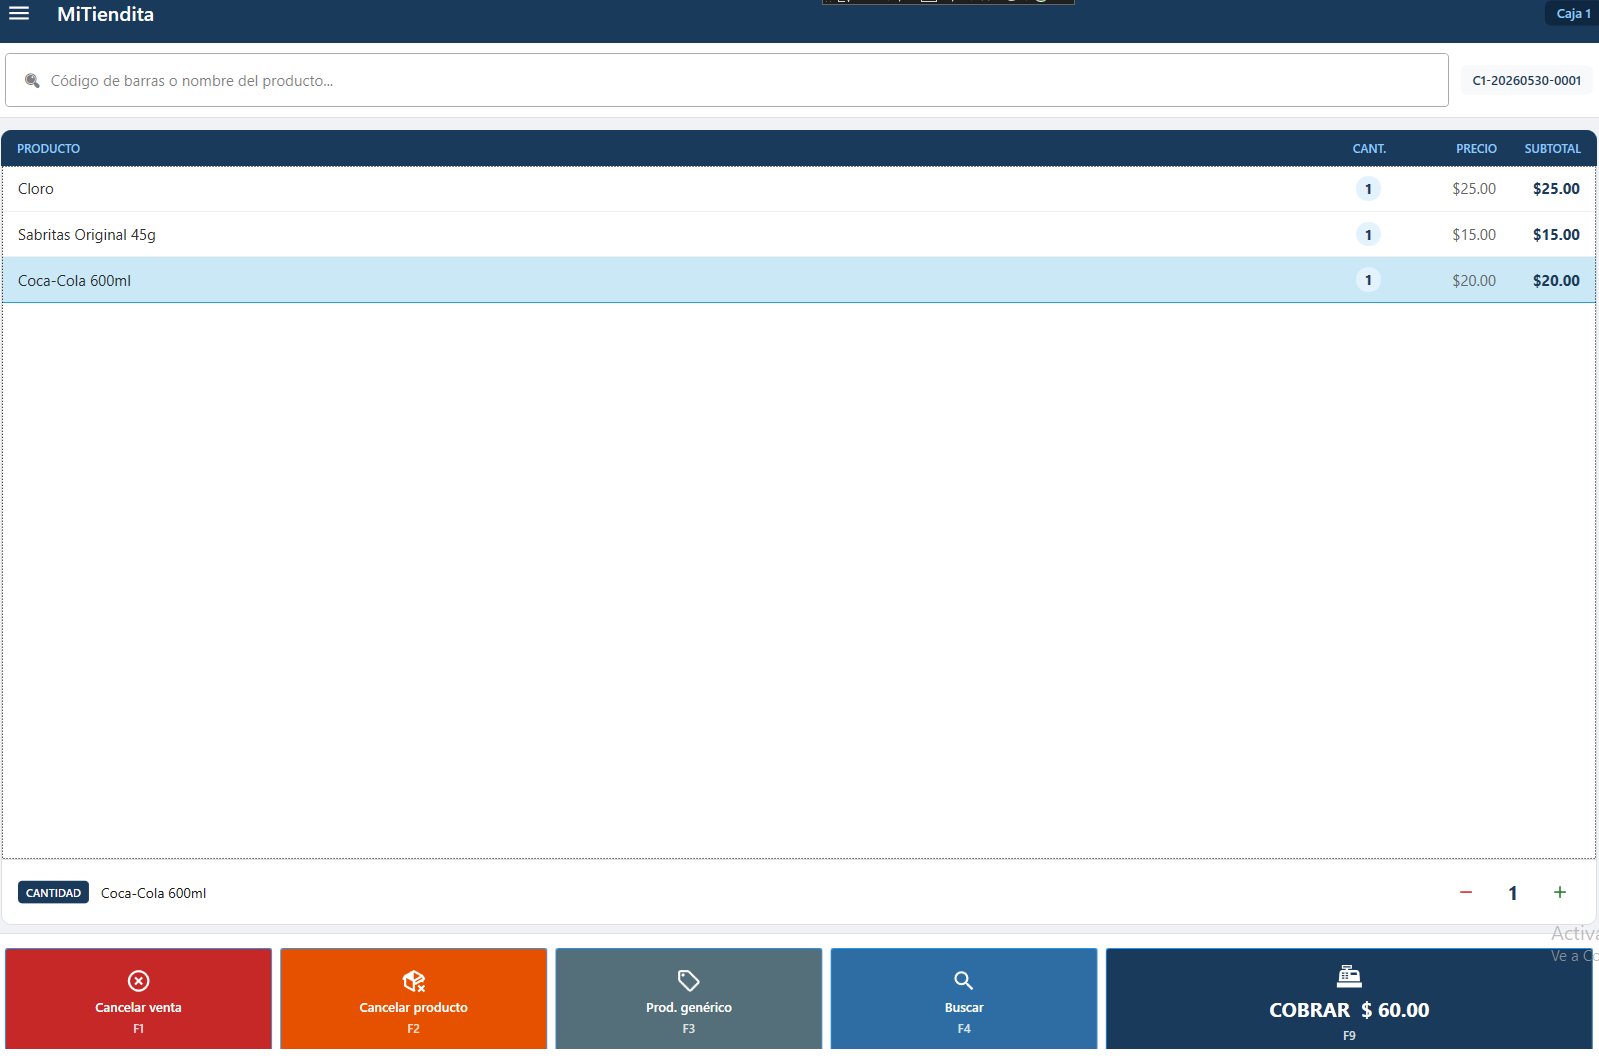Click the quantity value 1 between minus and plus
Viewport: 1599px width, 1056px height.
[x=1513, y=893]
